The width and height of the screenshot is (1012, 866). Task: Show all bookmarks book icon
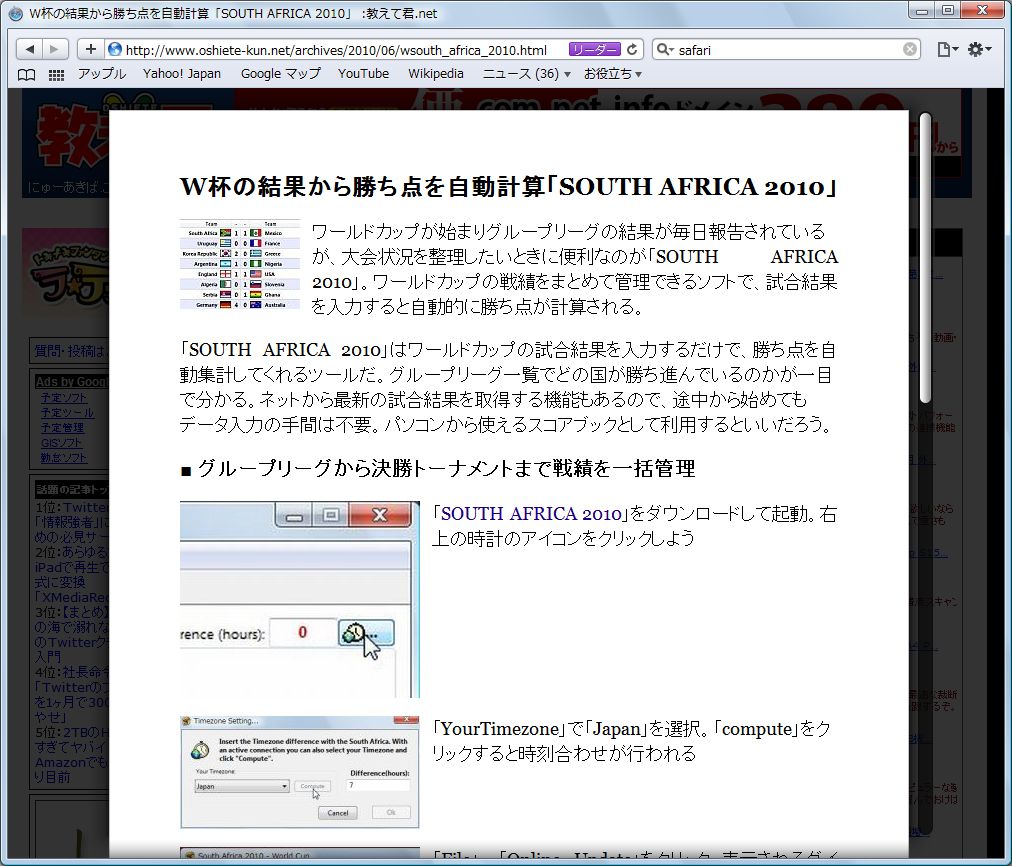click(x=26, y=75)
